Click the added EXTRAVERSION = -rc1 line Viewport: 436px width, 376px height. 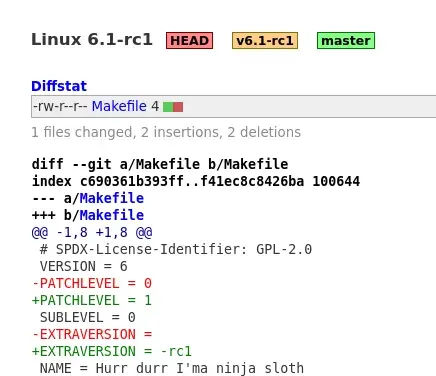(112, 351)
